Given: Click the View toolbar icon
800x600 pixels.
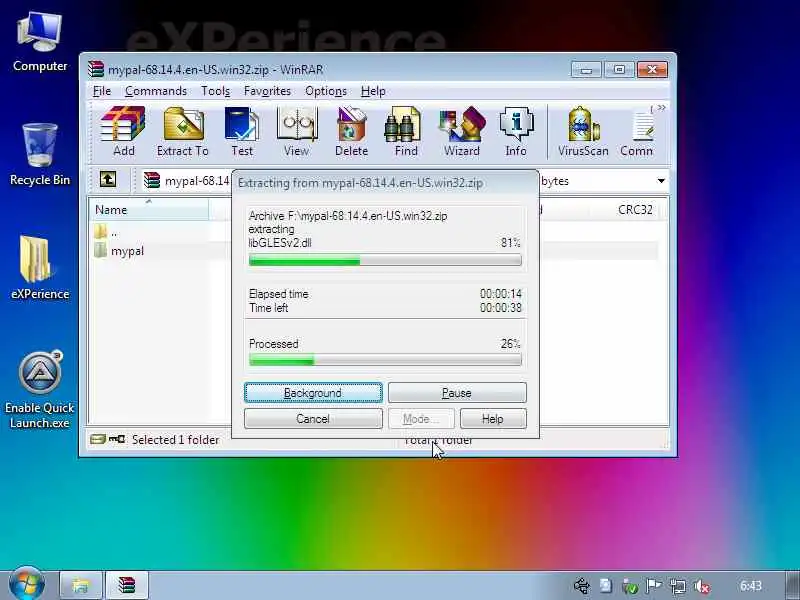Looking at the screenshot, I should (x=296, y=131).
